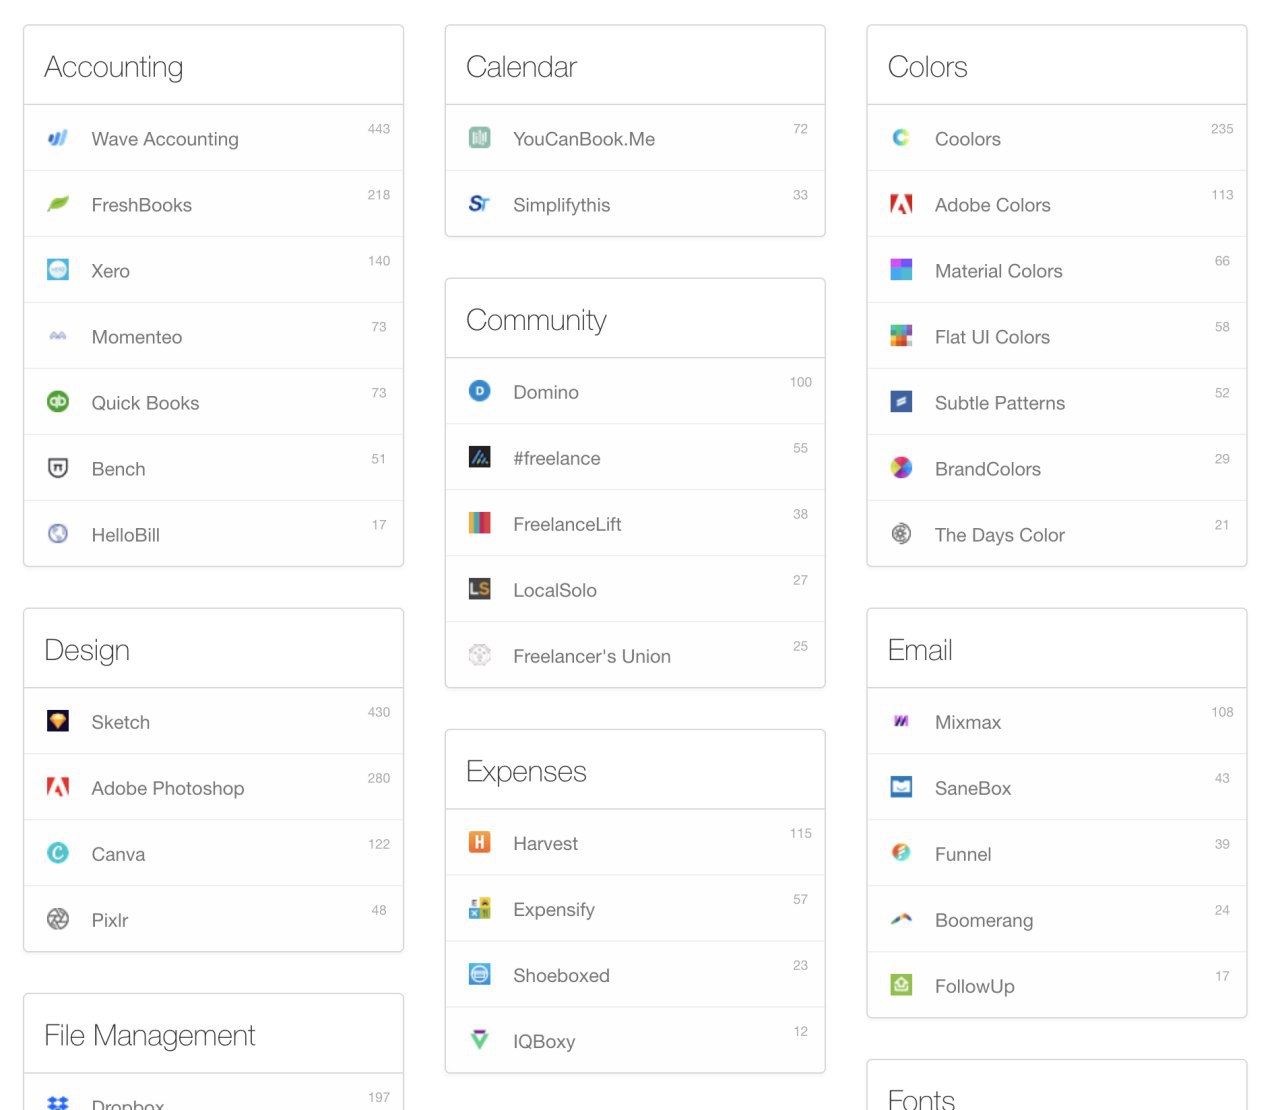Select the Email category heading
The width and height of the screenshot is (1280, 1110).
click(920, 650)
